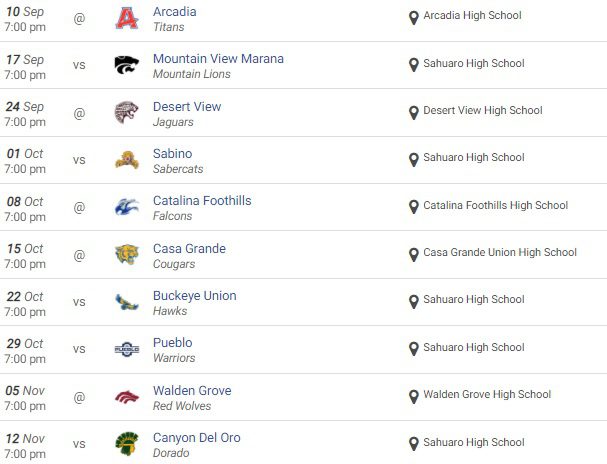Open the Canyon Del Oro team link
Viewport: 607px width, 464px height.
coord(196,438)
